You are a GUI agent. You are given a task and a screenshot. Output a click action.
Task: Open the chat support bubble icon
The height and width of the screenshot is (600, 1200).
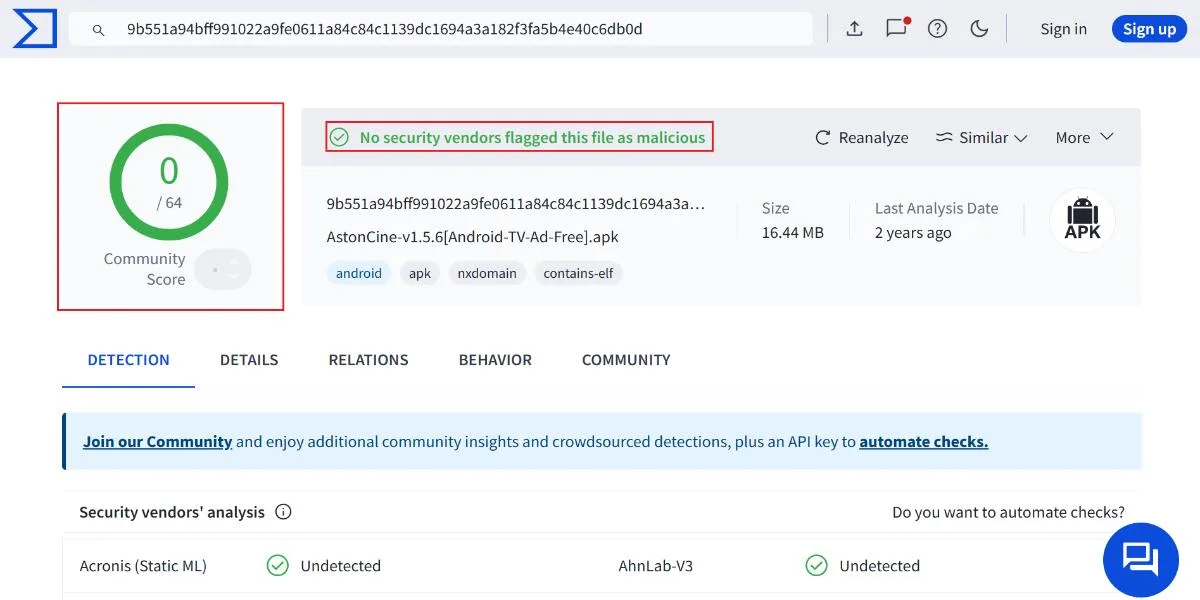pos(1141,560)
